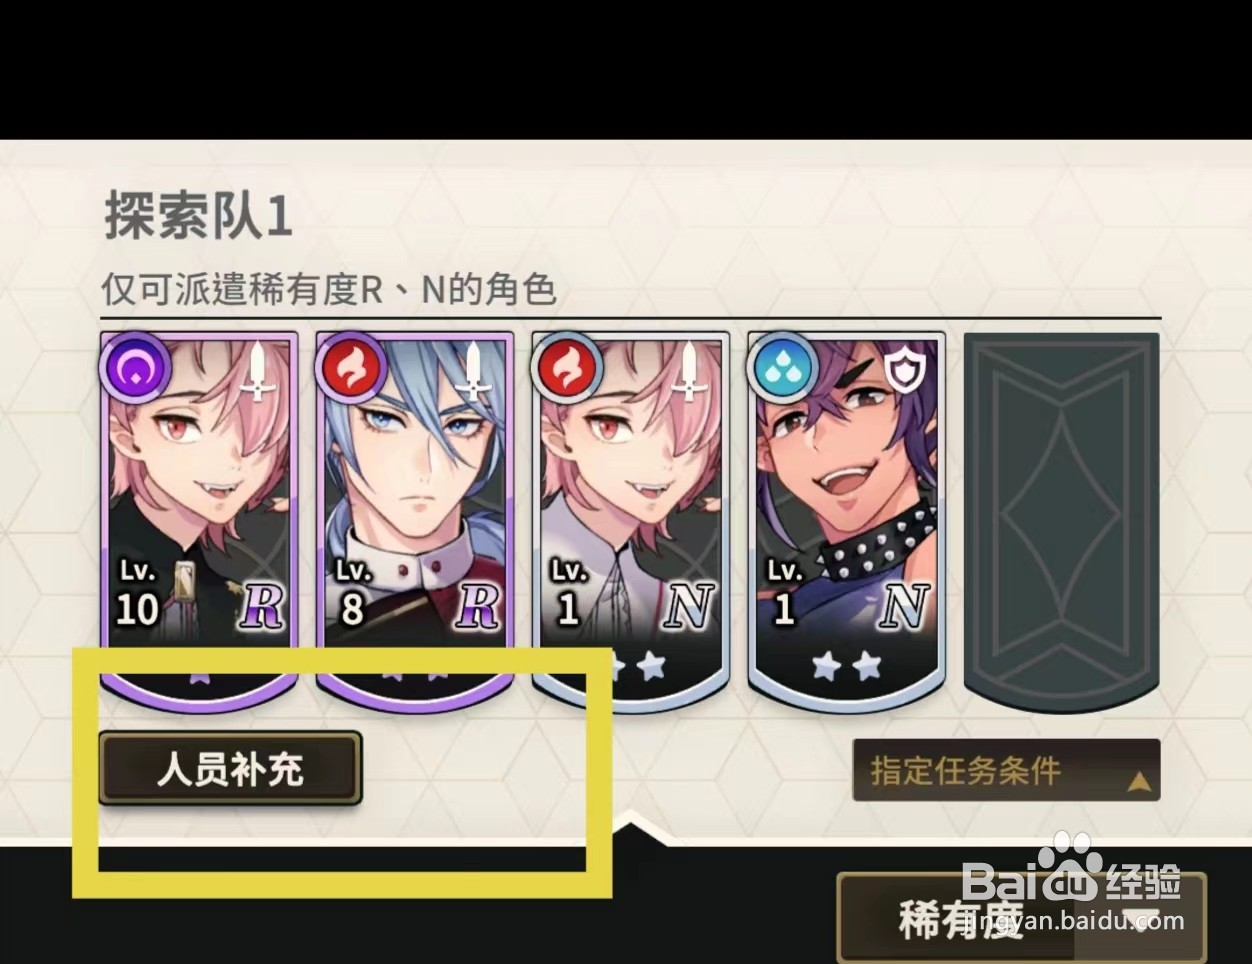This screenshot has width=1252, height=964.
Task: Open the 稀有度 sort dropdown
Action: pyautogui.click(x=1022, y=918)
